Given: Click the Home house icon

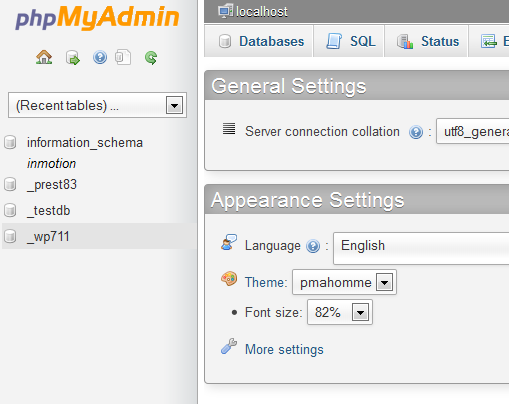Looking at the screenshot, I should click(44, 57).
